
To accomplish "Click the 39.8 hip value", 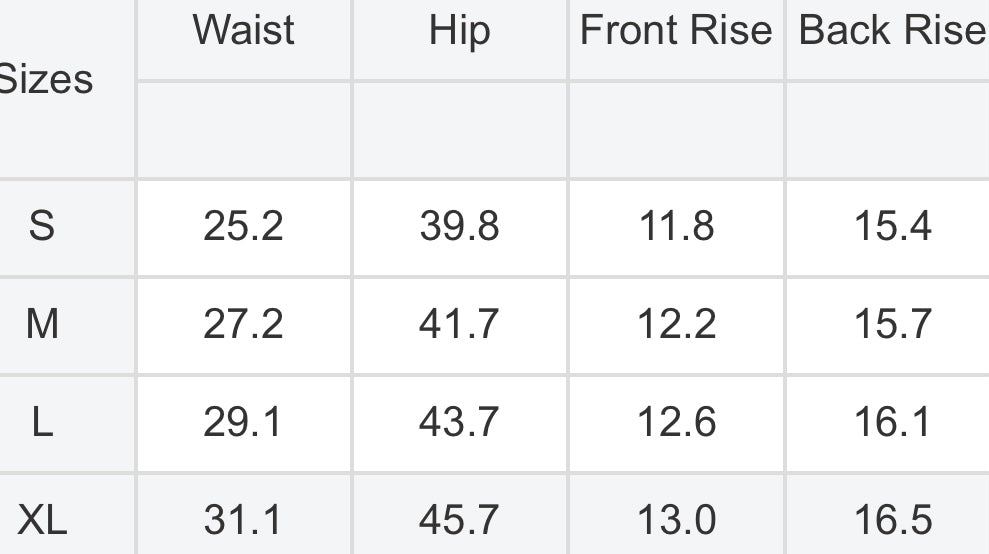I will [x=459, y=226].
